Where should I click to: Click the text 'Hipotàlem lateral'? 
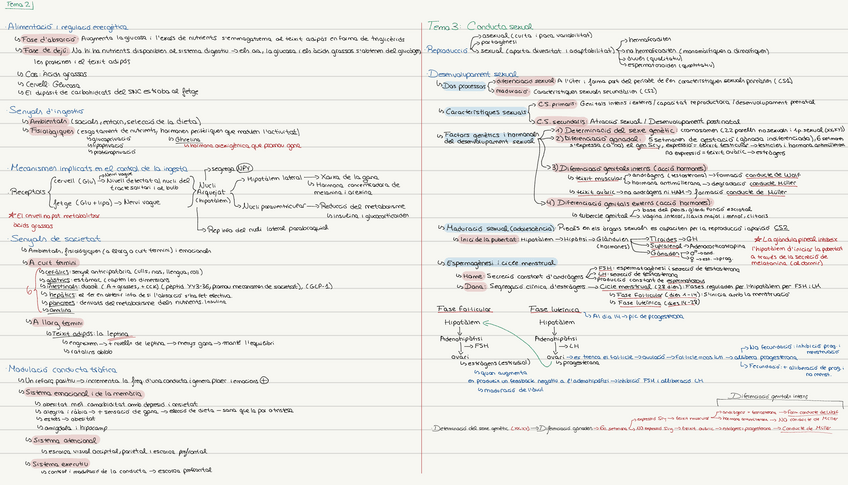pos(274,178)
